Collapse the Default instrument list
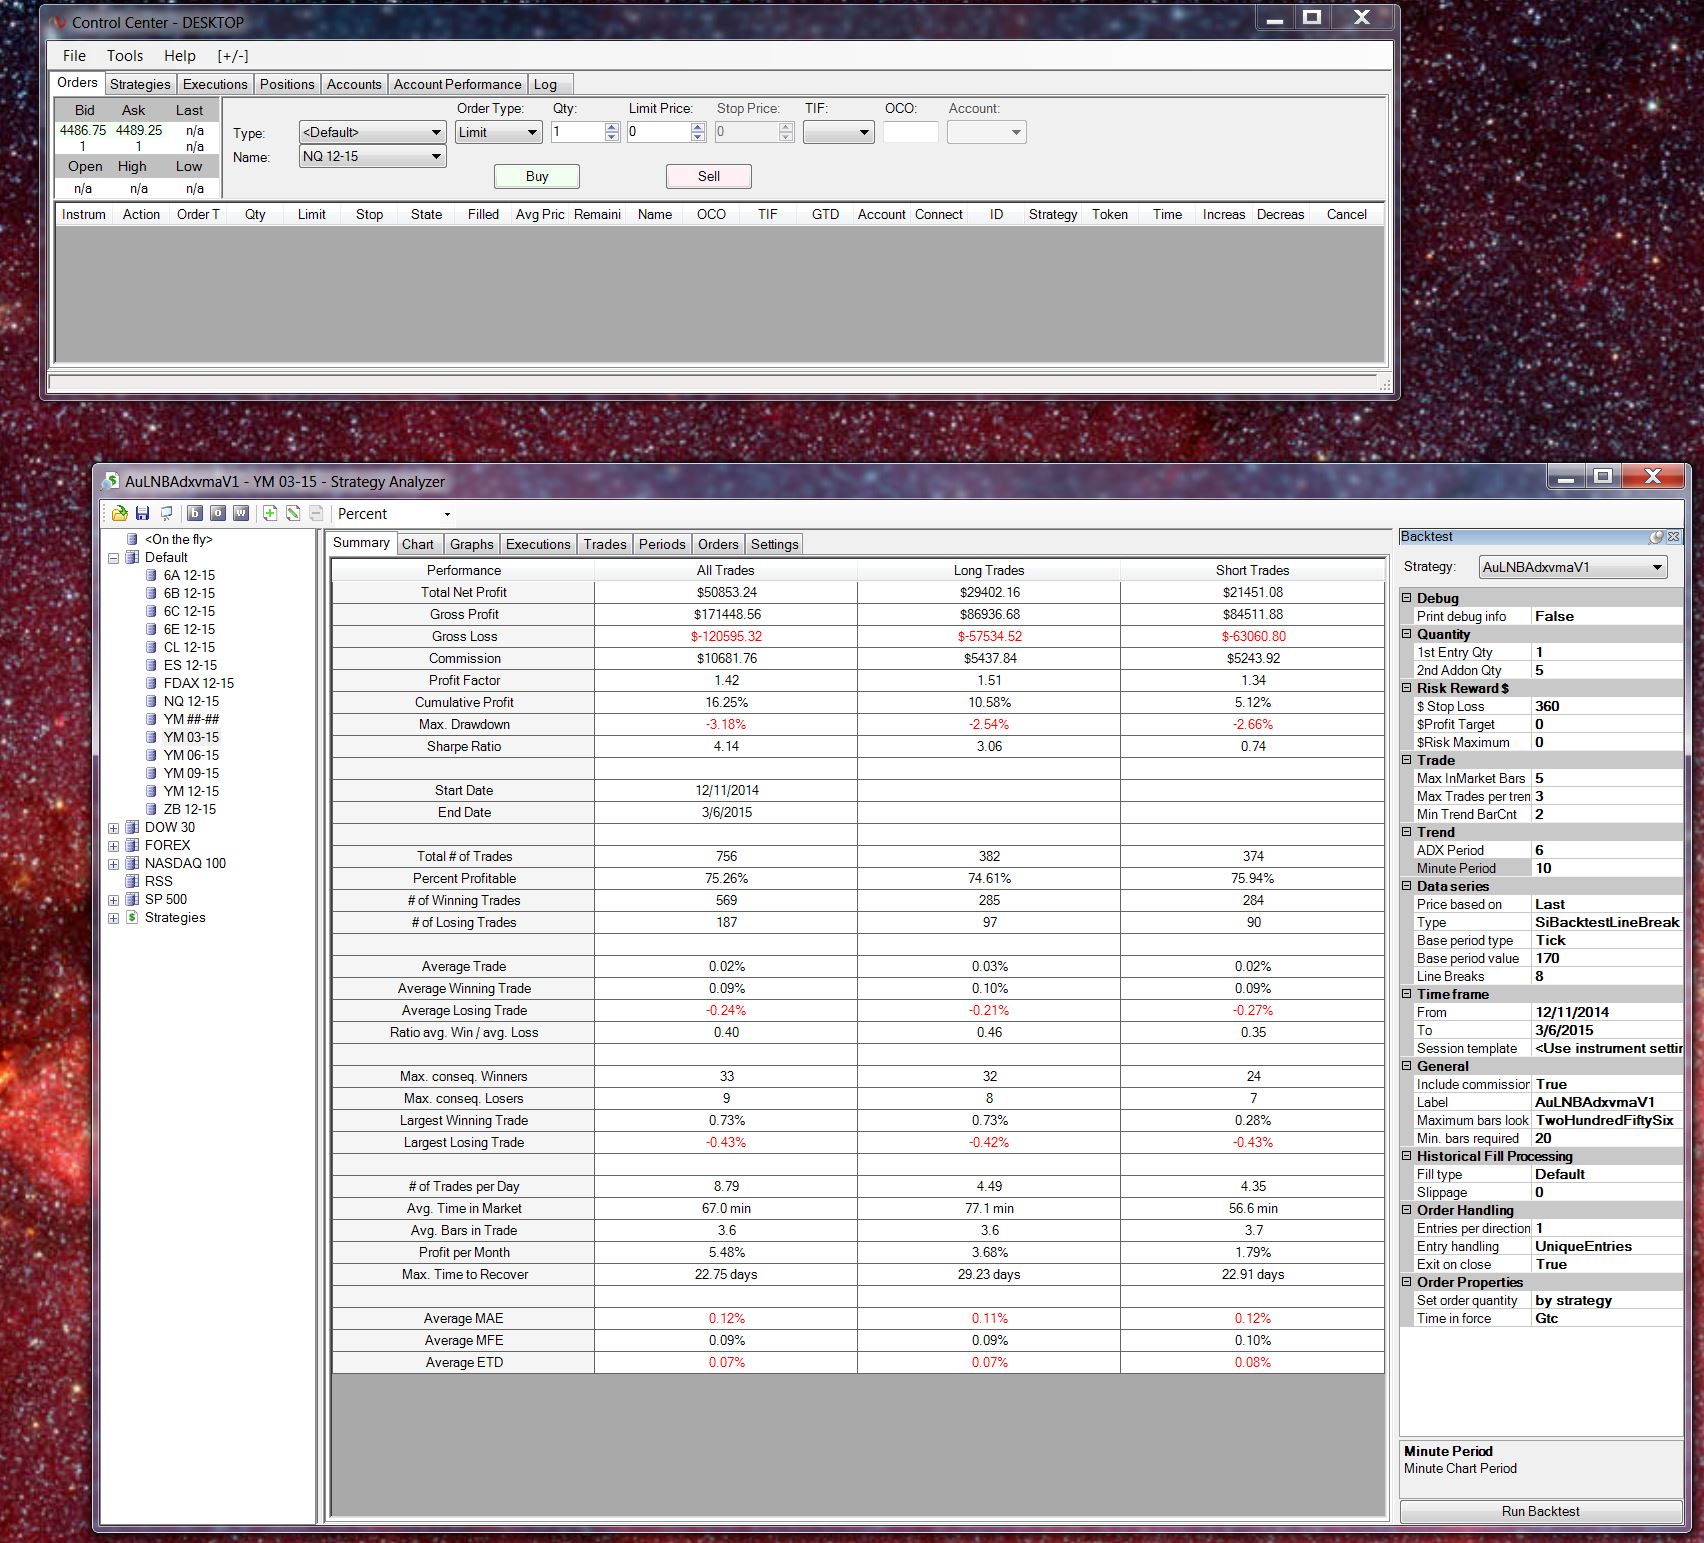Image resolution: width=1704 pixels, height=1543 pixels. pos(113,558)
